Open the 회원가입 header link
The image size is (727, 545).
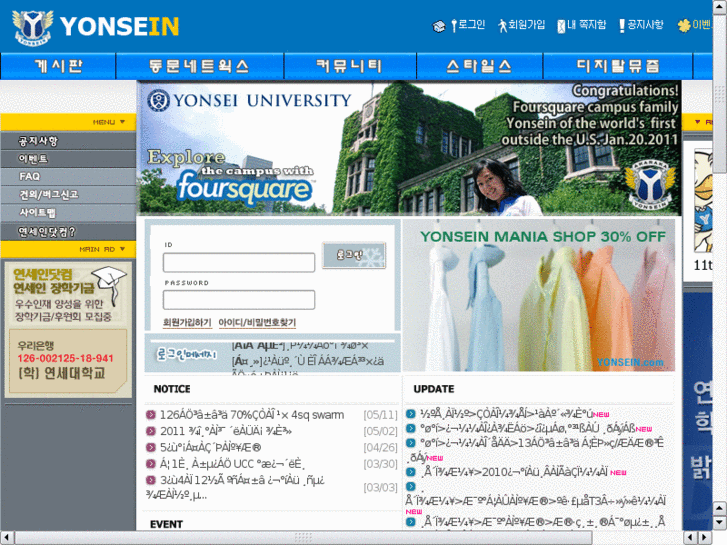pos(526,25)
